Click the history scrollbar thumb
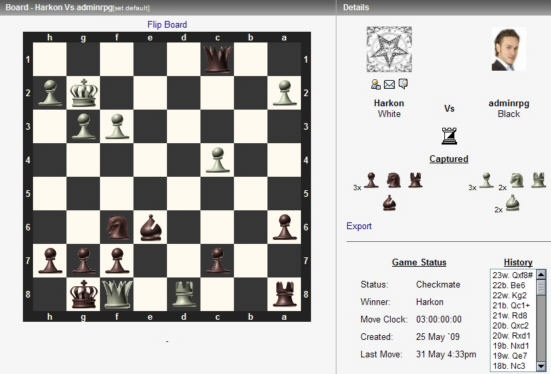The width and height of the screenshot is (551, 374). 541,288
